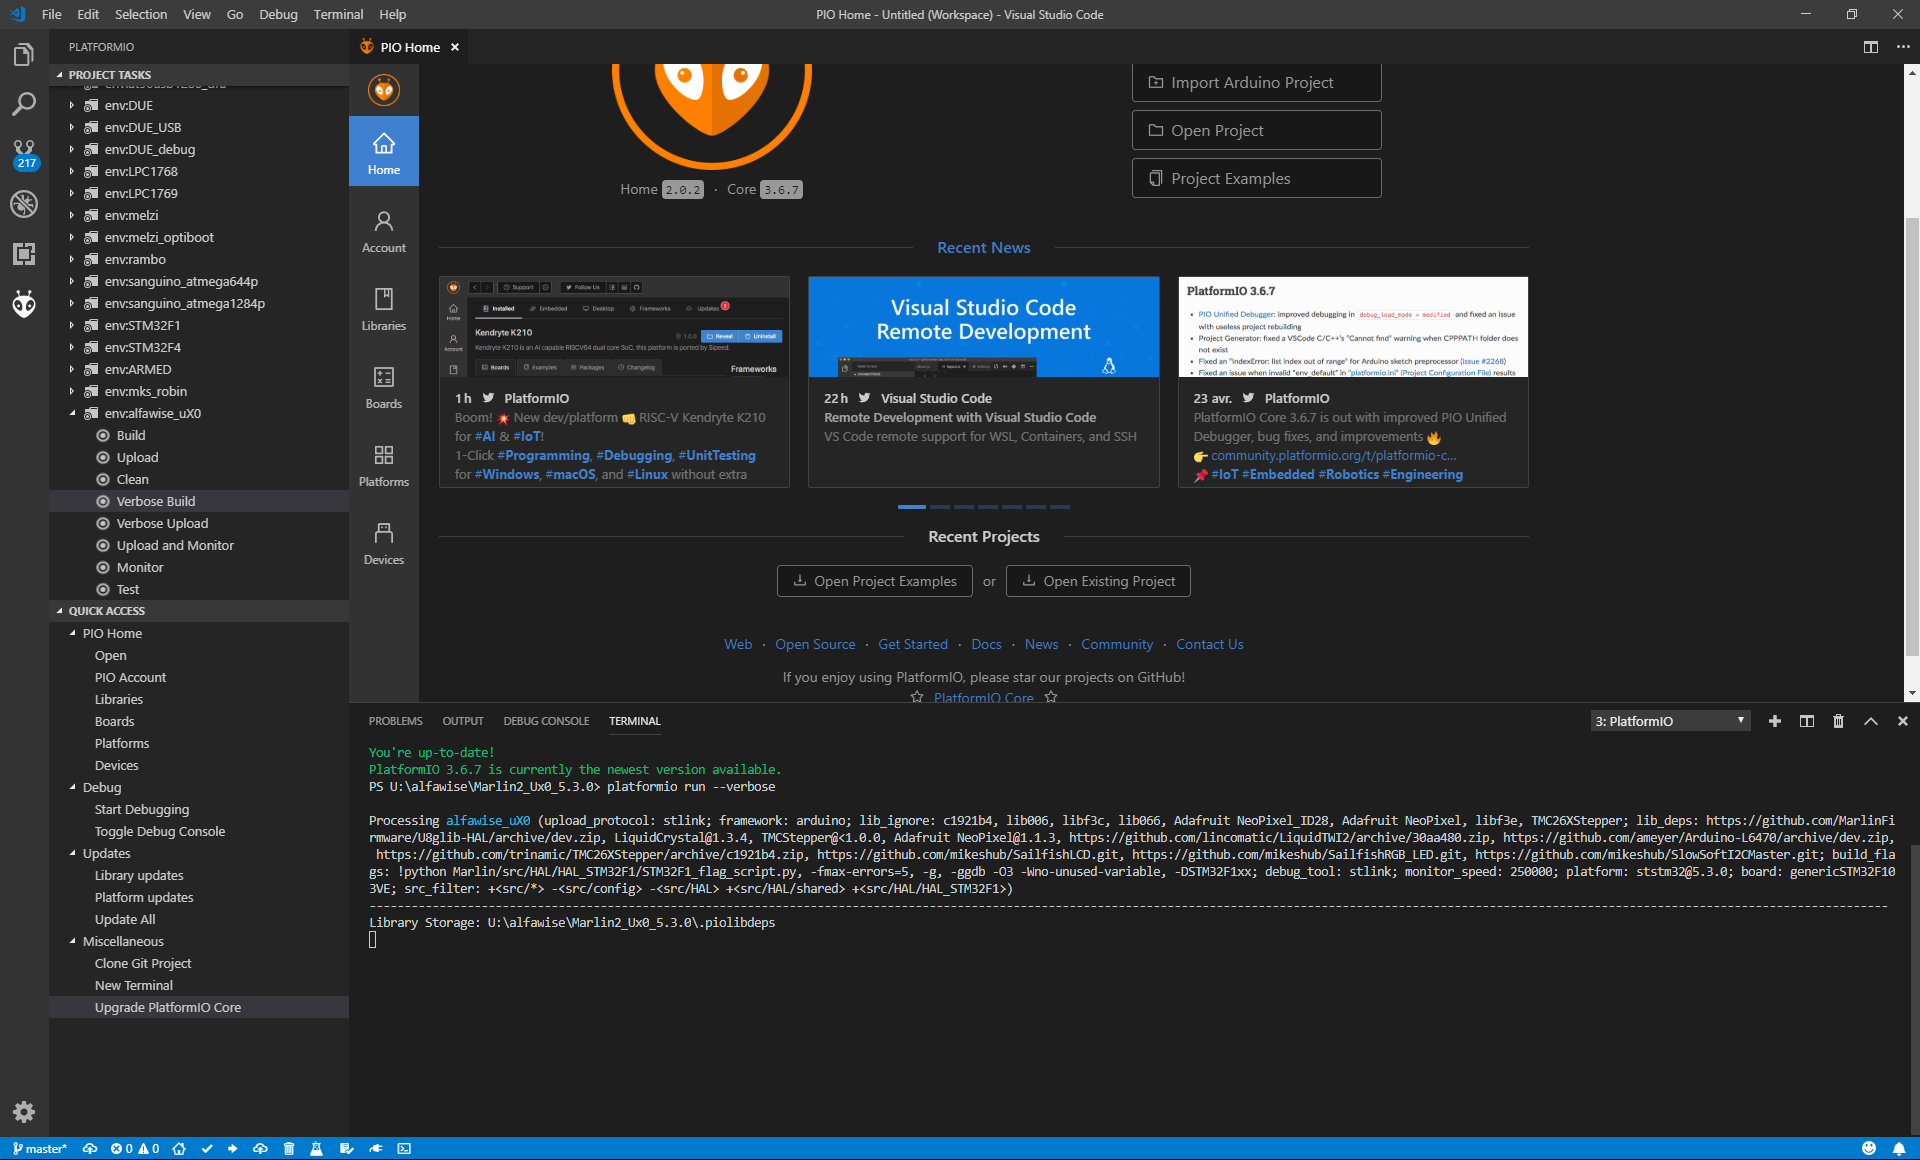Click the Open Existing Project button
The image size is (1920, 1160).
1098,581
